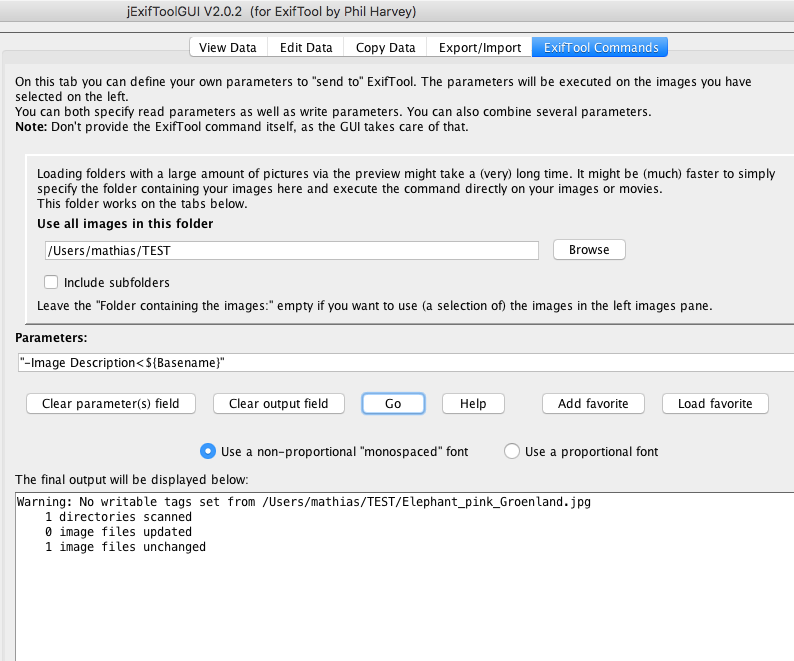Click the 'Use all images in this folder' label
The width and height of the screenshot is (794, 661).
[125, 224]
